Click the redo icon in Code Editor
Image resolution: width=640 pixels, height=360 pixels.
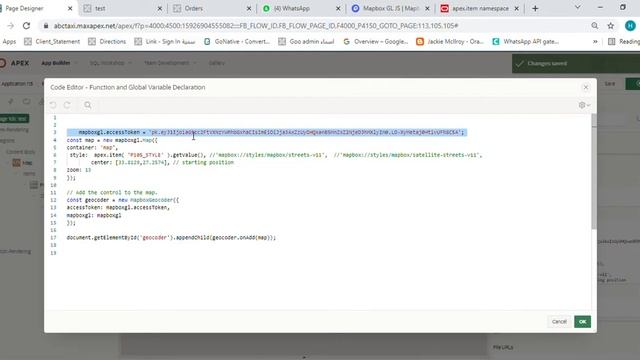pos(67,105)
